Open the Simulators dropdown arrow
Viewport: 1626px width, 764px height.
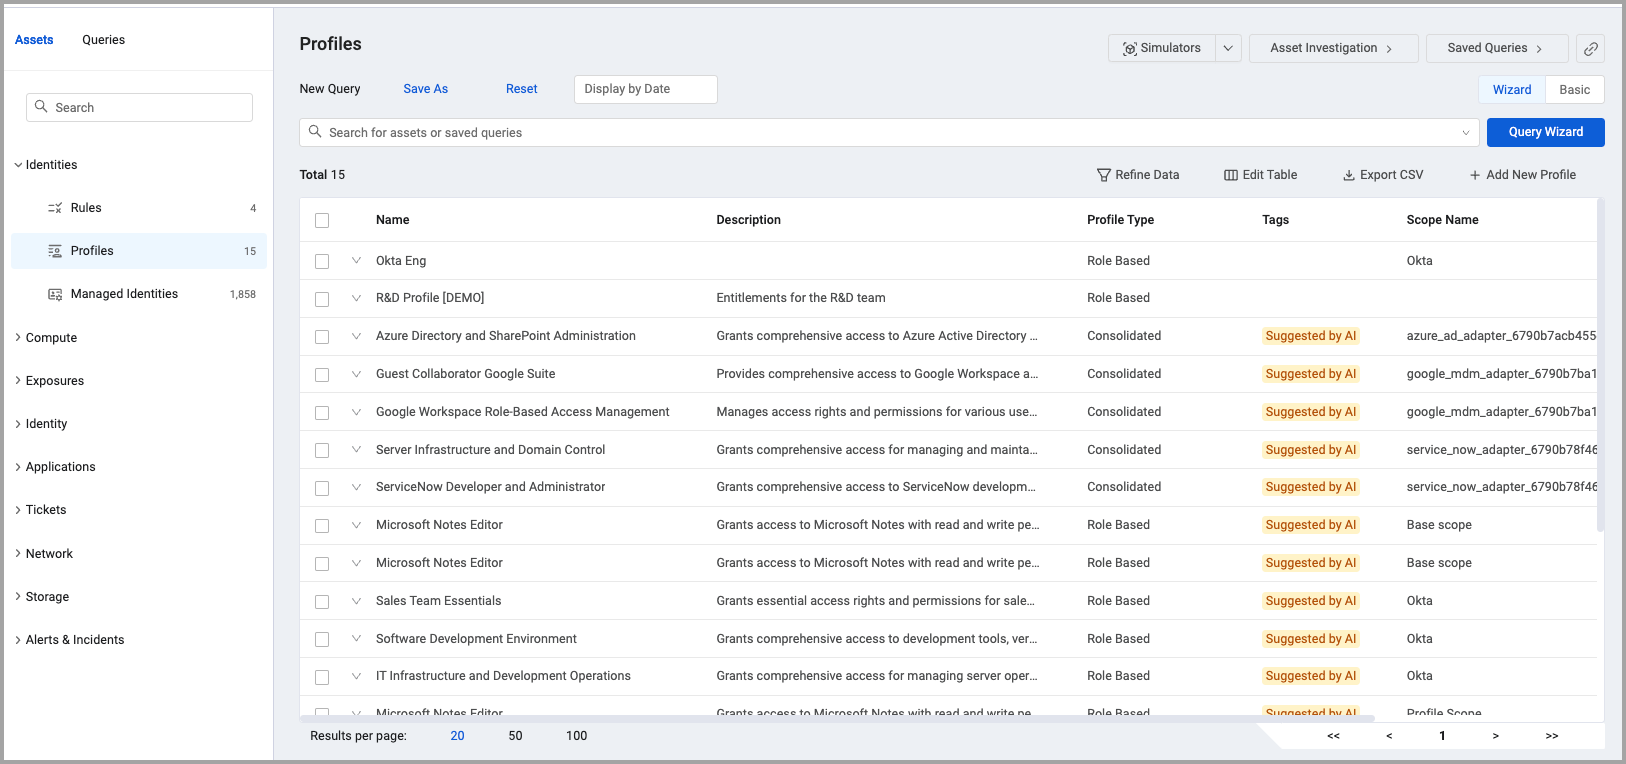1229,48
